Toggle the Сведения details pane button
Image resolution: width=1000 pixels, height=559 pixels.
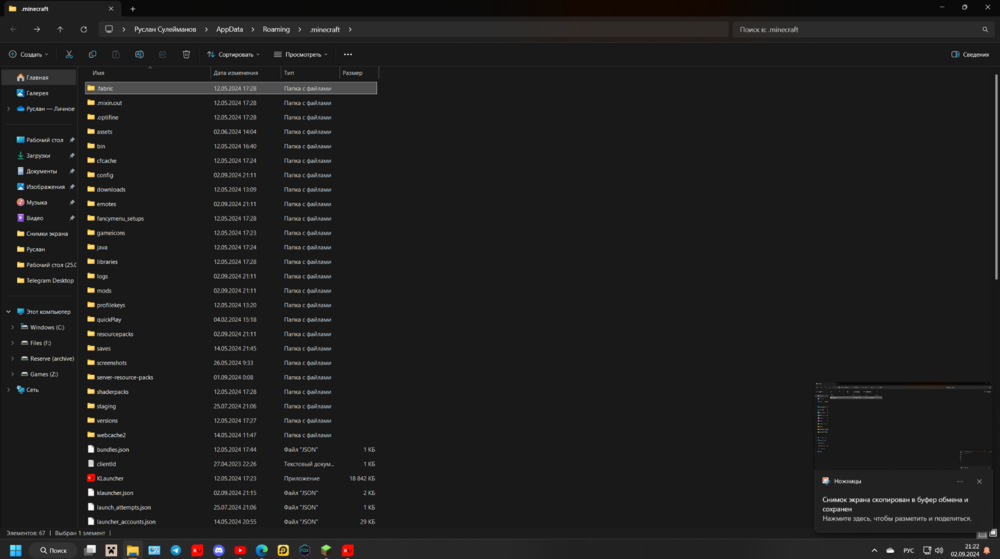[x=970, y=55]
